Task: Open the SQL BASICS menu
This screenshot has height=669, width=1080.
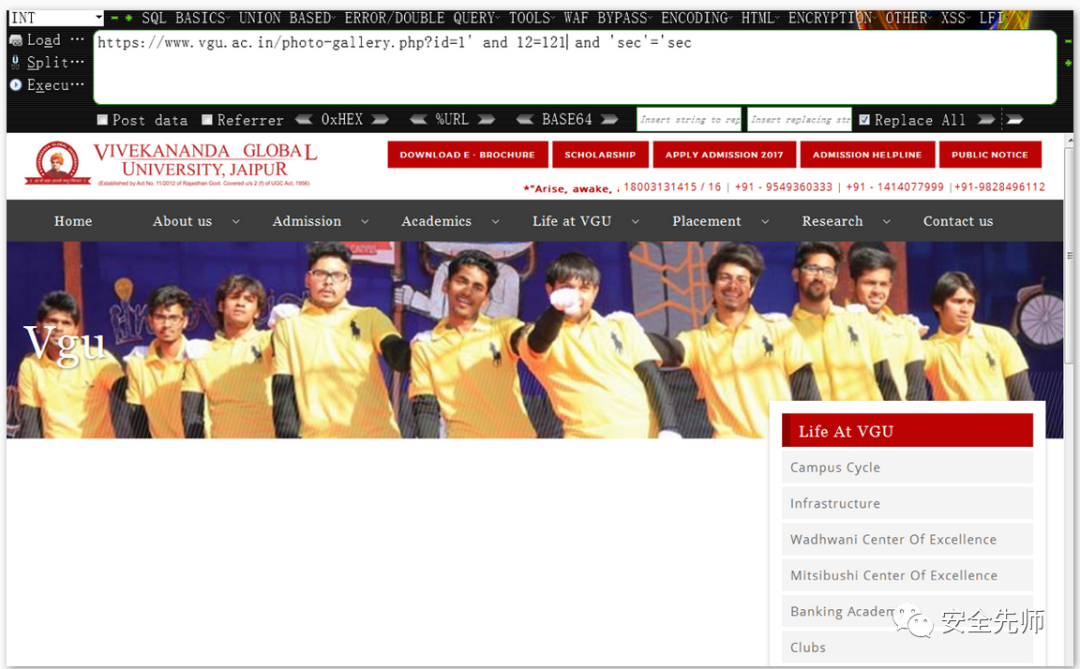Action: click(x=185, y=18)
